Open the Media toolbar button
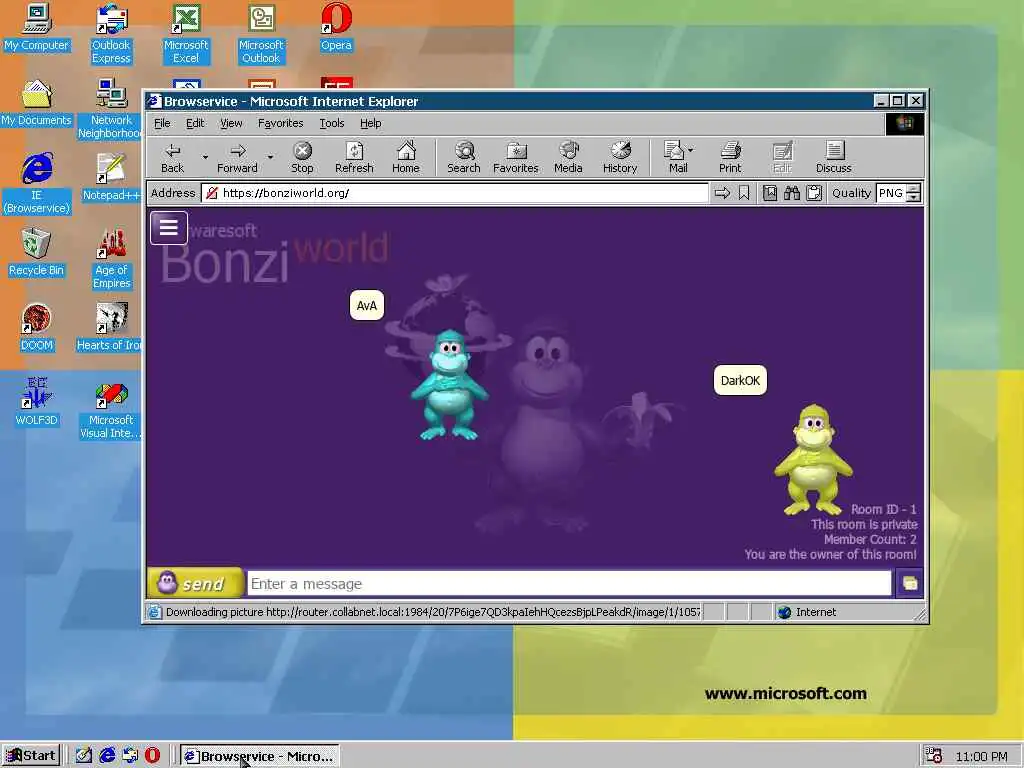This screenshot has width=1024, height=768. [568, 157]
